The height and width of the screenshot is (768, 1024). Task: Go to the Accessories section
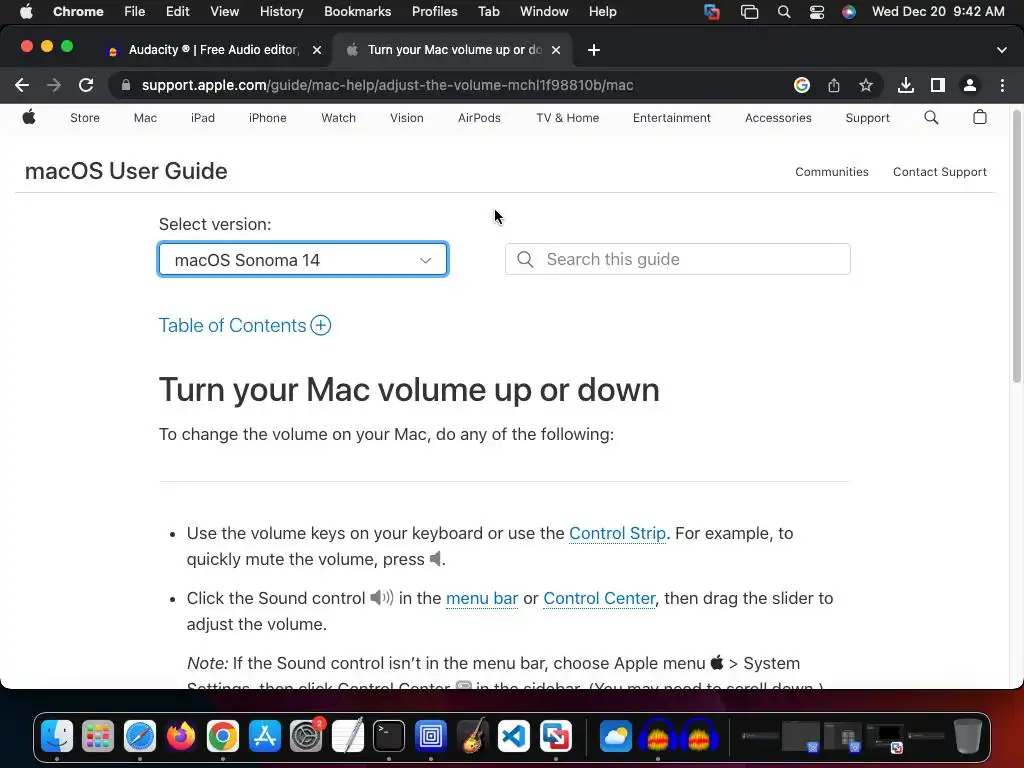pyautogui.click(x=778, y=118)
